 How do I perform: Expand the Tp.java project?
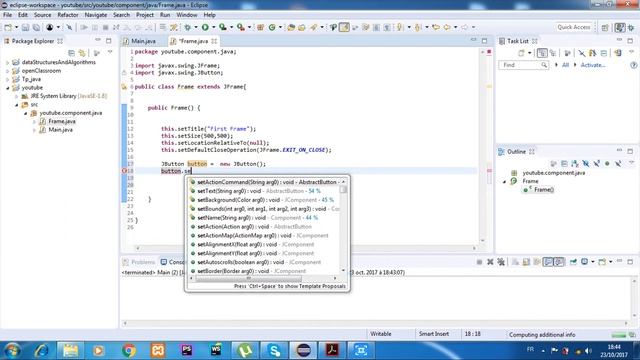pos(8,79)
